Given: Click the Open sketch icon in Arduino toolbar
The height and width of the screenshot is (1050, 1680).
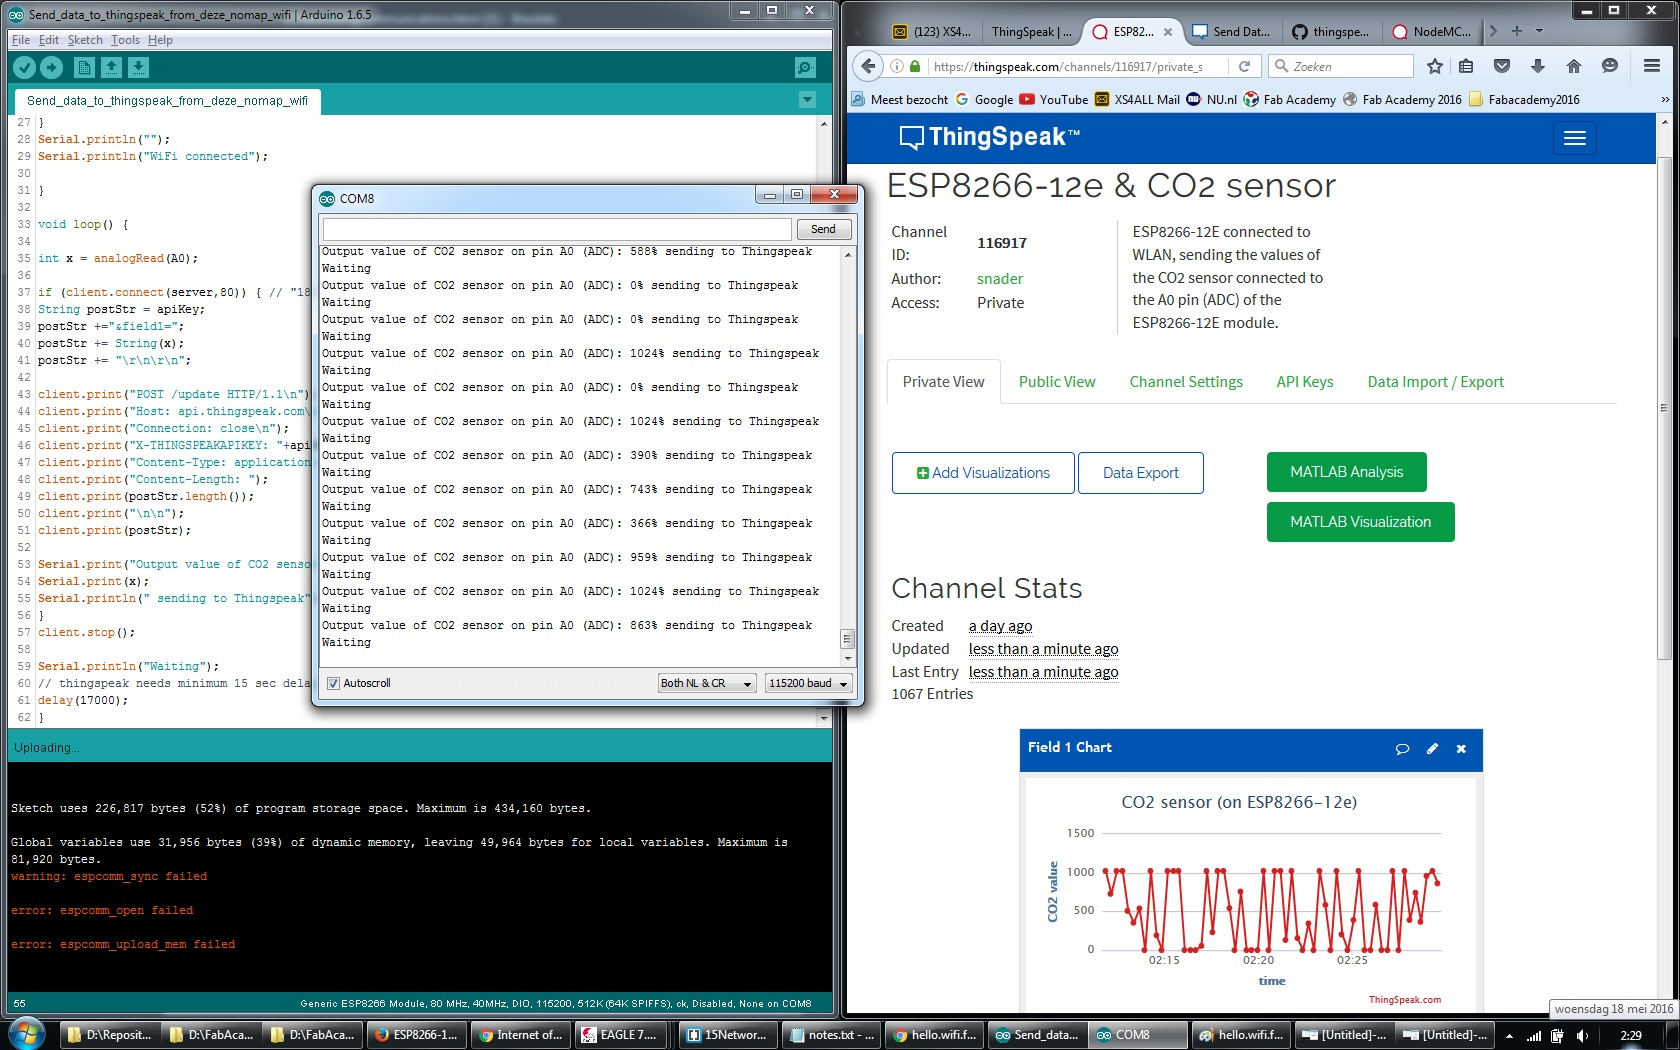Looking at the screenshot, I should point(111,67).
